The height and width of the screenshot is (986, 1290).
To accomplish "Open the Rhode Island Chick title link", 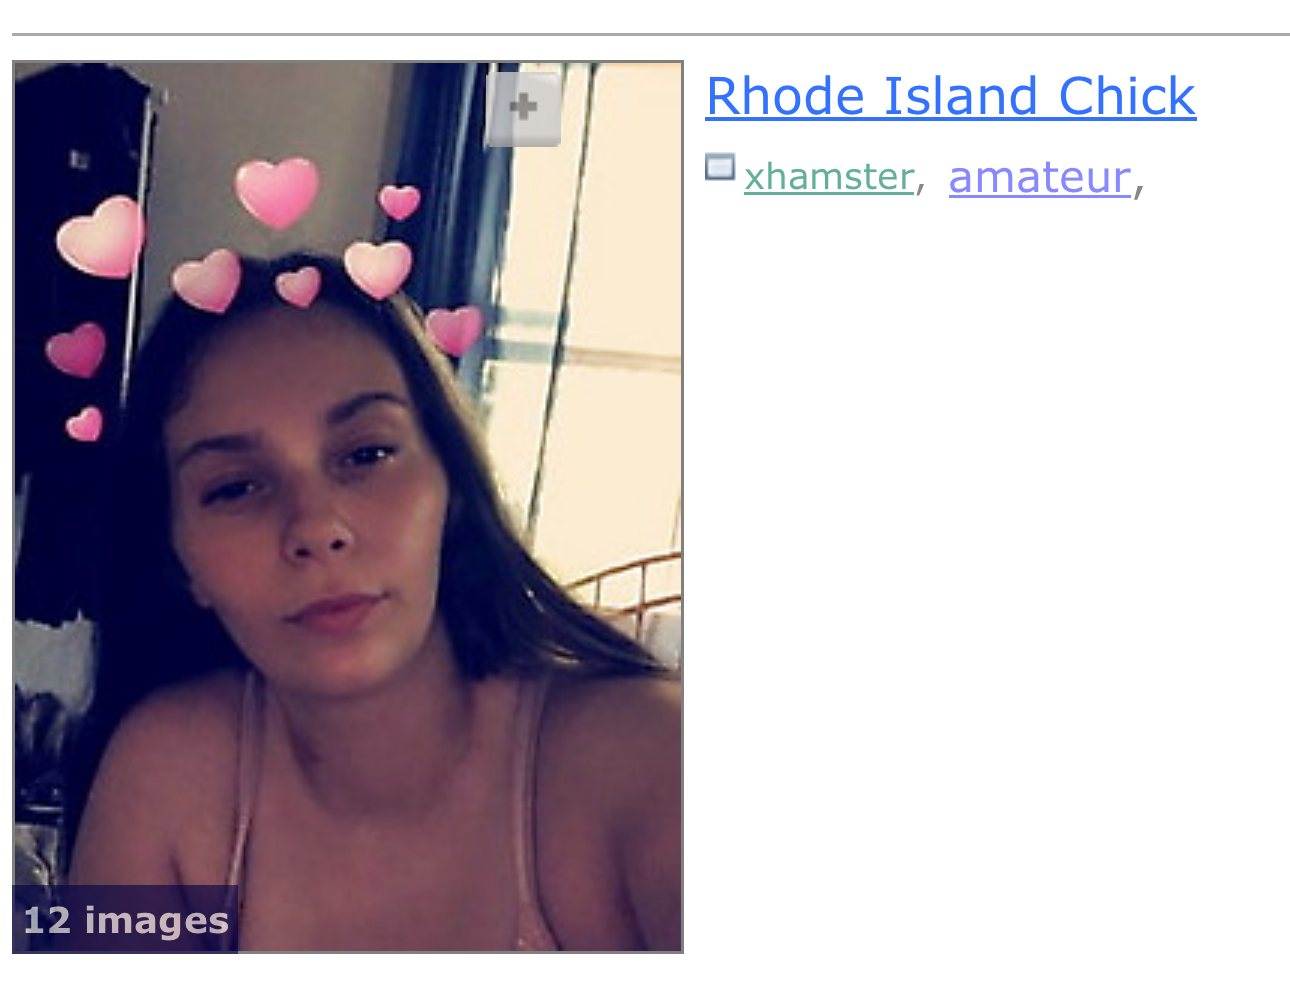I will [x=950, y=97].
